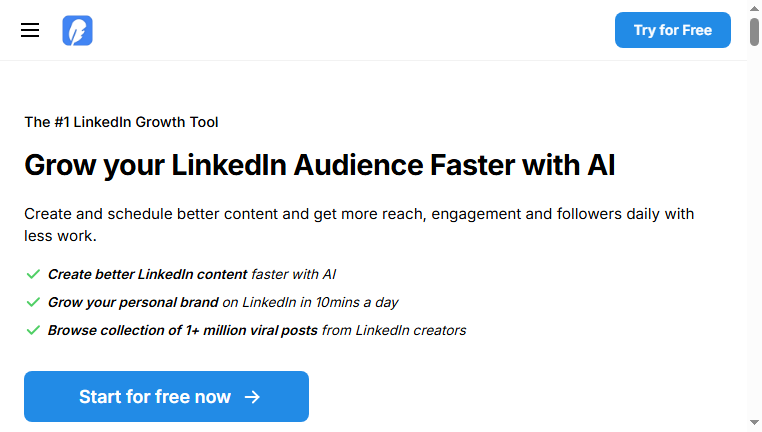Click the blue feather logo
This screenshot has width=762, height=432.
pos(77,31)
